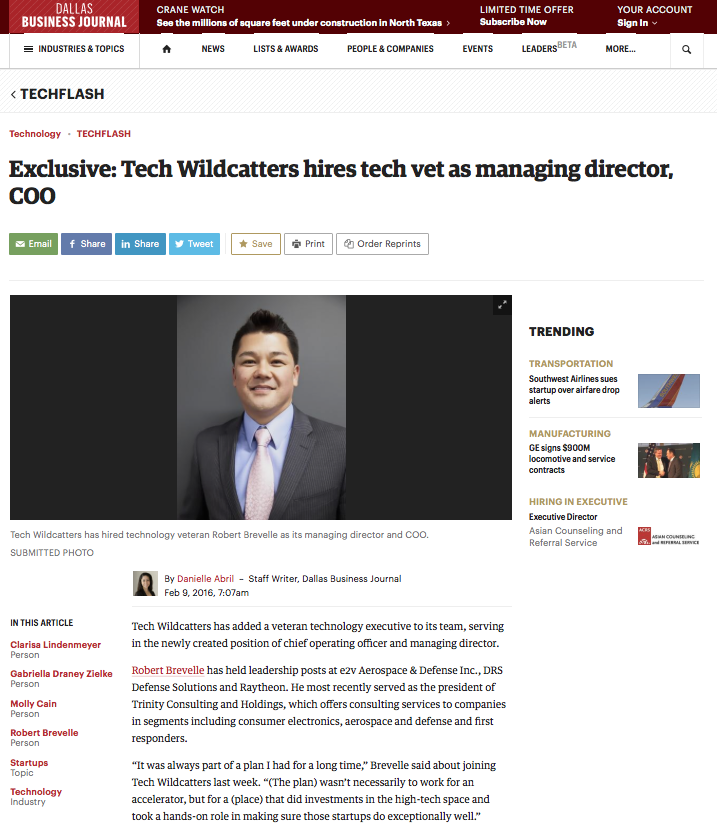717x825 pixels.
Task: Open People & Companies menu
Action: coord(390,49)
